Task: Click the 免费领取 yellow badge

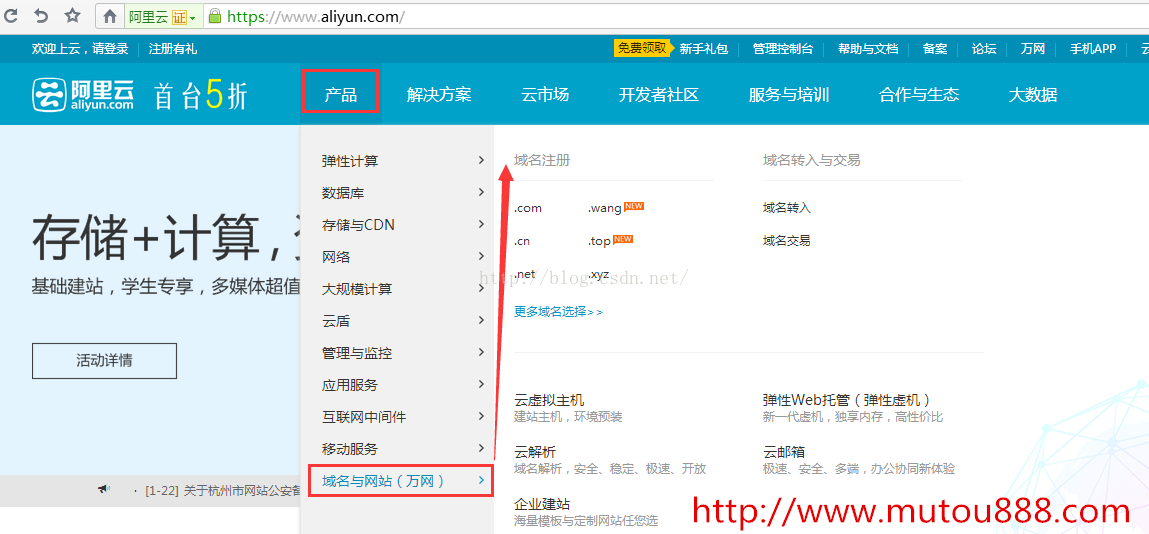Action: point(641,48)
